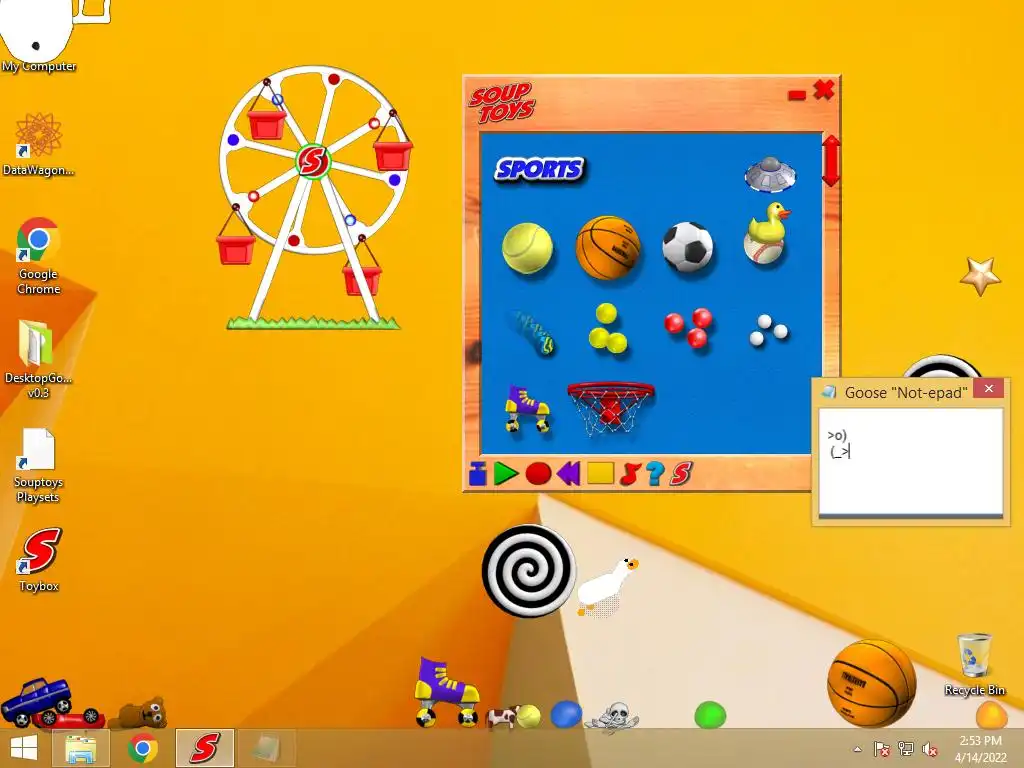This screenshot has width=1024, height=768.
Task: Select the DesktopGoose v0.3 folder
Action: [x=38, y=359]
